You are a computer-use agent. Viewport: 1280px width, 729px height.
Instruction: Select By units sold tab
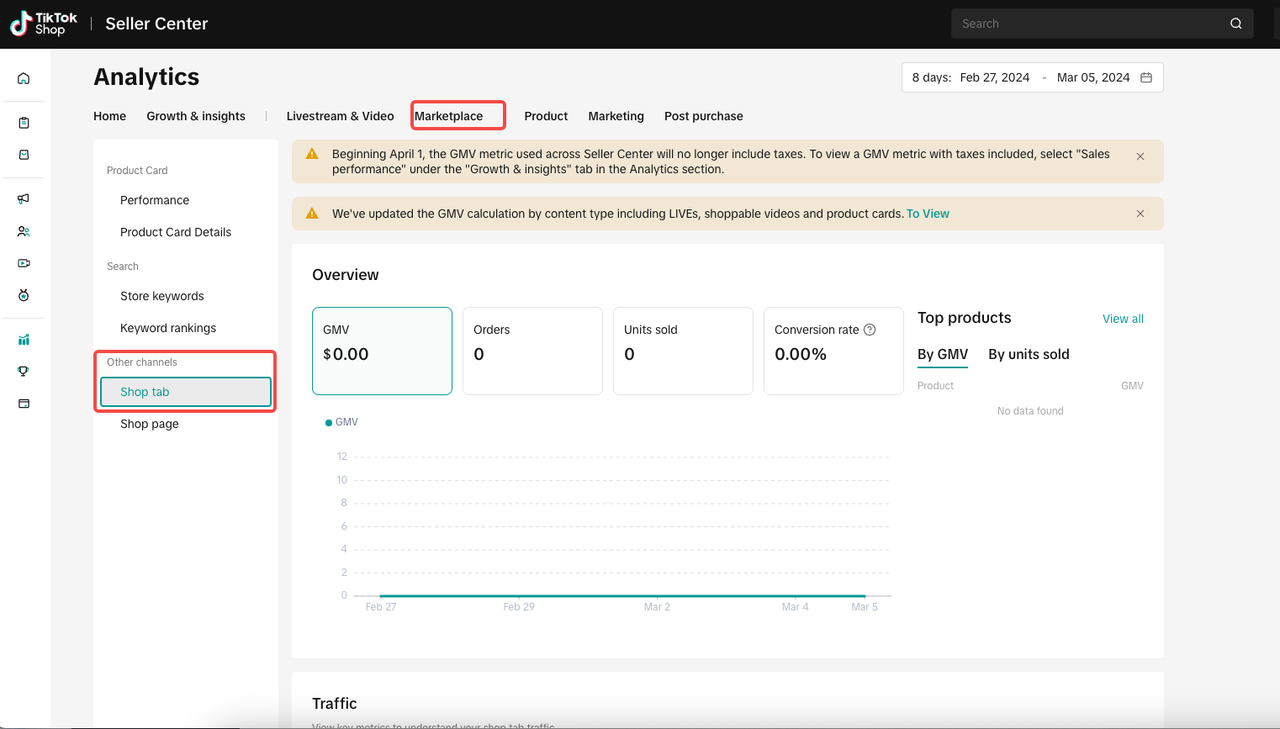click(x=1028, y=354)
